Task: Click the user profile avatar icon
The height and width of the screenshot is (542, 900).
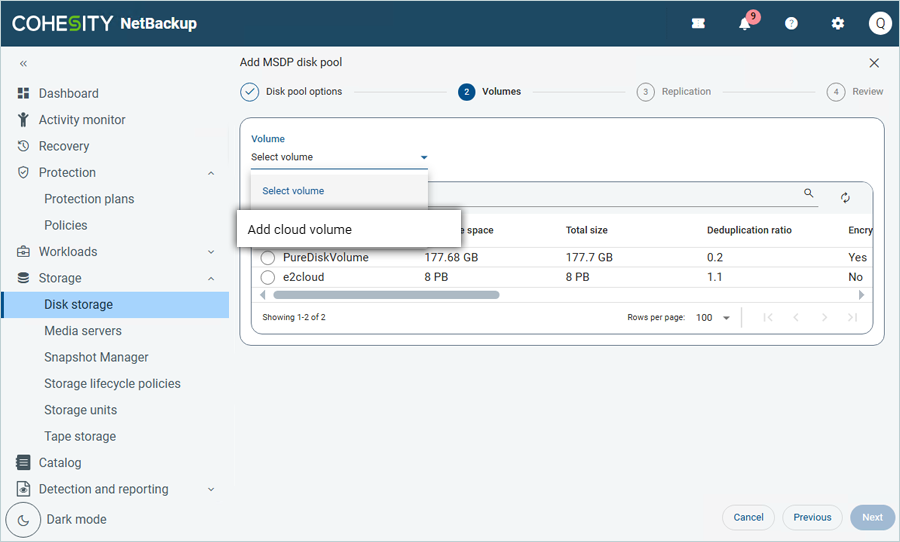Action: click(x=879, y=24)
